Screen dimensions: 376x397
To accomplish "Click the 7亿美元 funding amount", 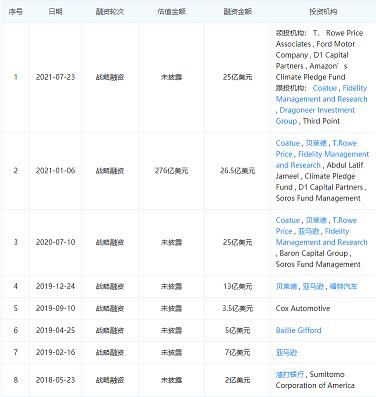I will click(x=238, y=352).
